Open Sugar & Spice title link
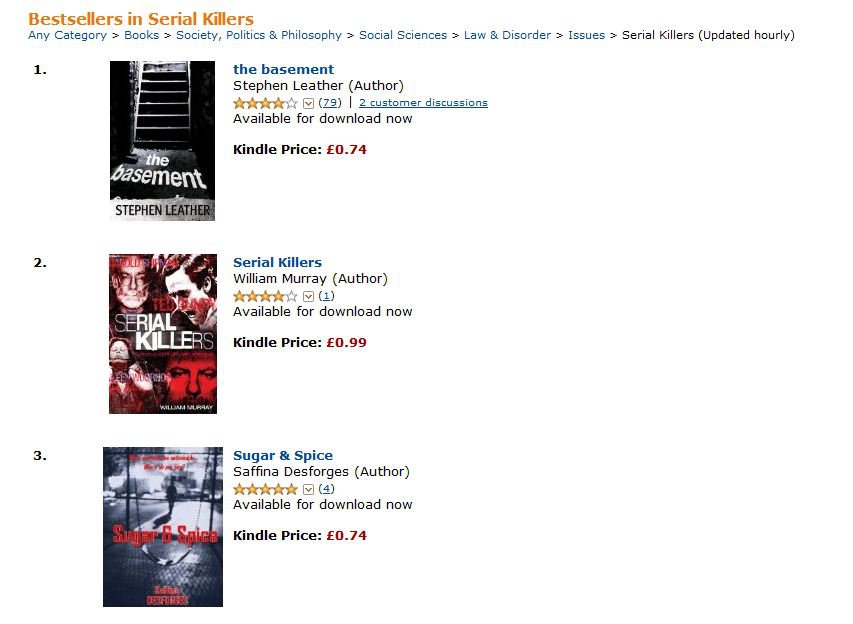 point(283,455)
